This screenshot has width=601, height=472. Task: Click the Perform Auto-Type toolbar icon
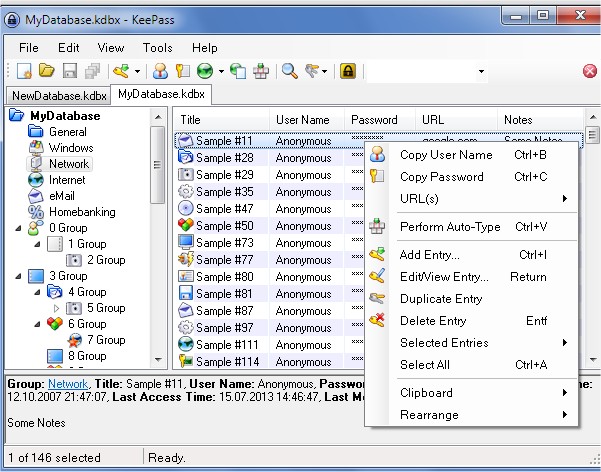[x=262, y=71]
